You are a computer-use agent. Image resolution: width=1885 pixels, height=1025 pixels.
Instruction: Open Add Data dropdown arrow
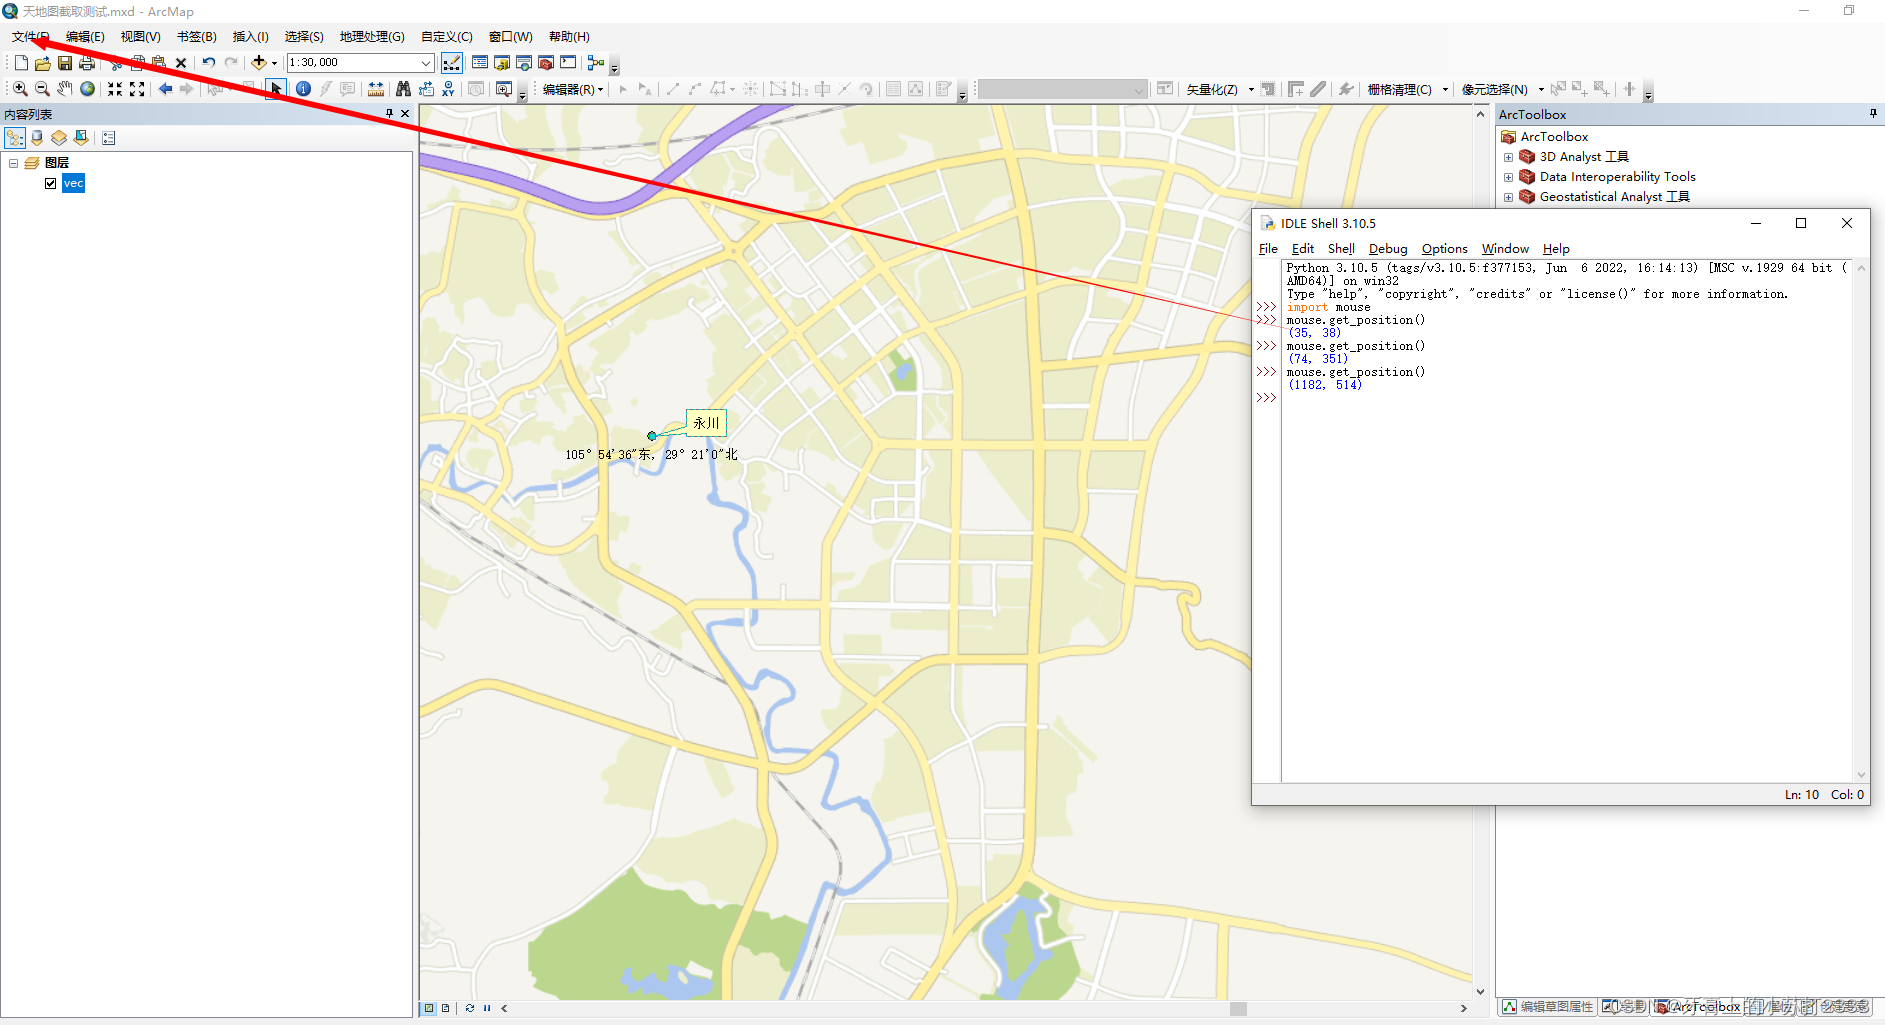click(x=275, y=63)
